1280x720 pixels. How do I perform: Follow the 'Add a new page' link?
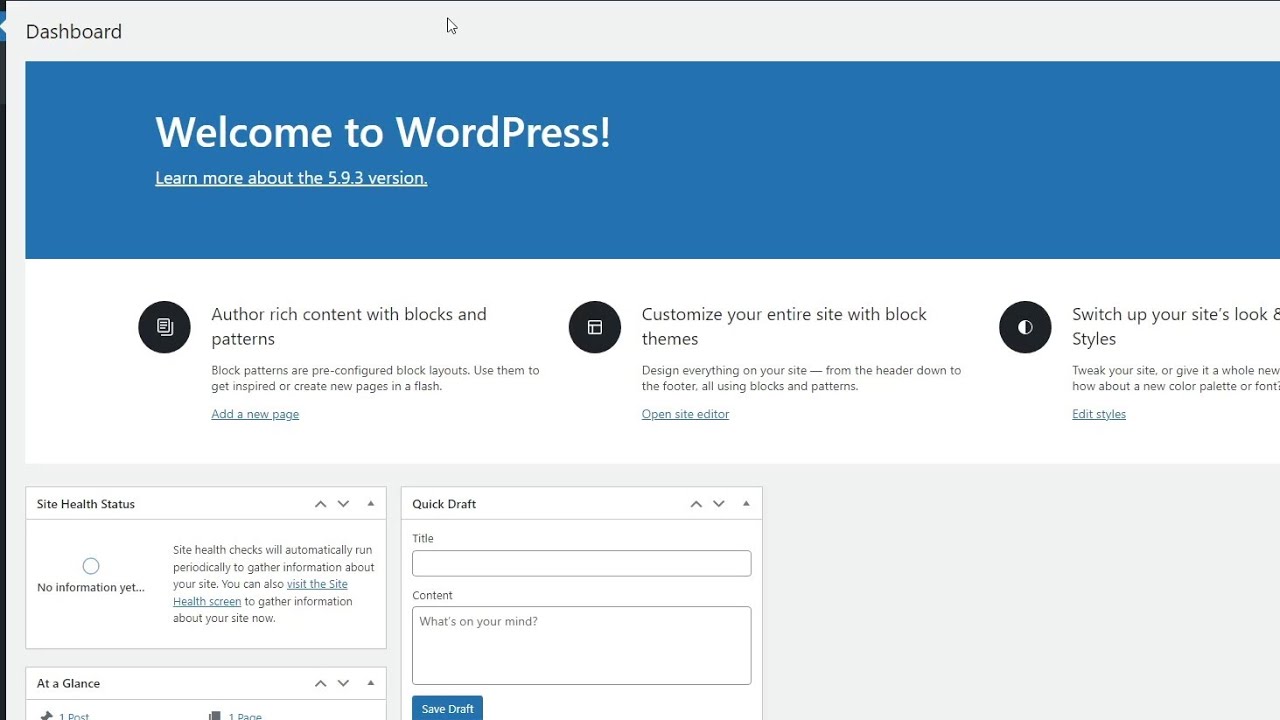255,414
